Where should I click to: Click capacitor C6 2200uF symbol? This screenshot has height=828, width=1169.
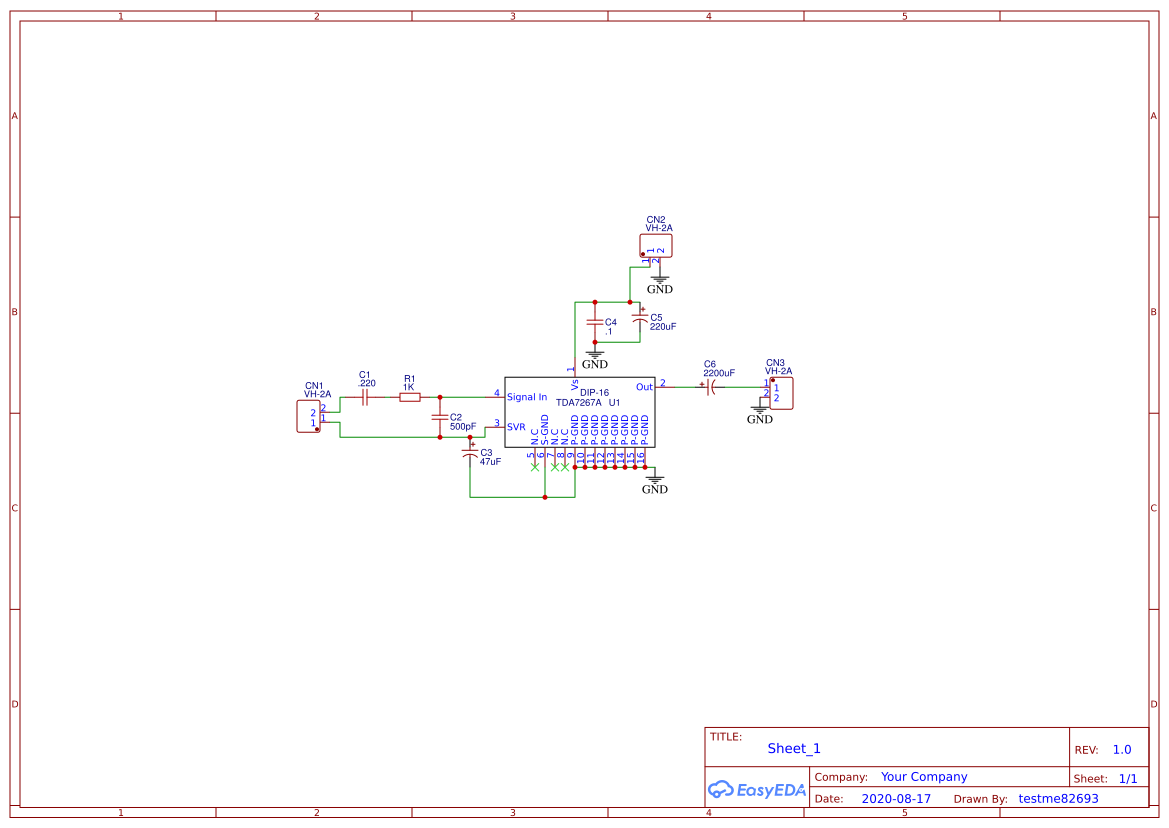(710, 388)
